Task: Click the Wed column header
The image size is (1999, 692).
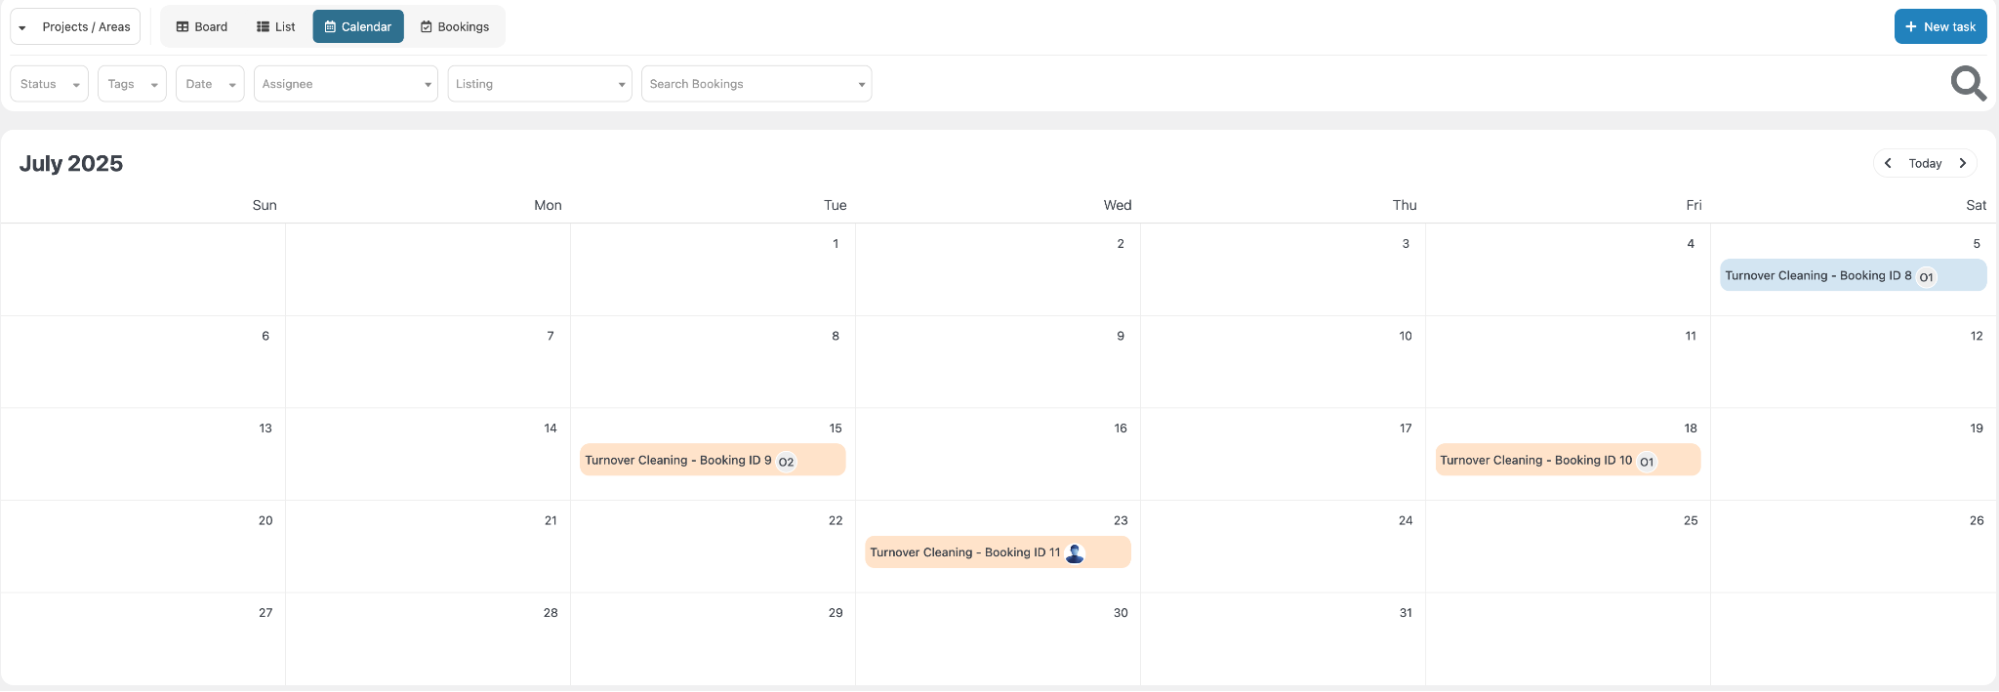Action: point(1118,205)
